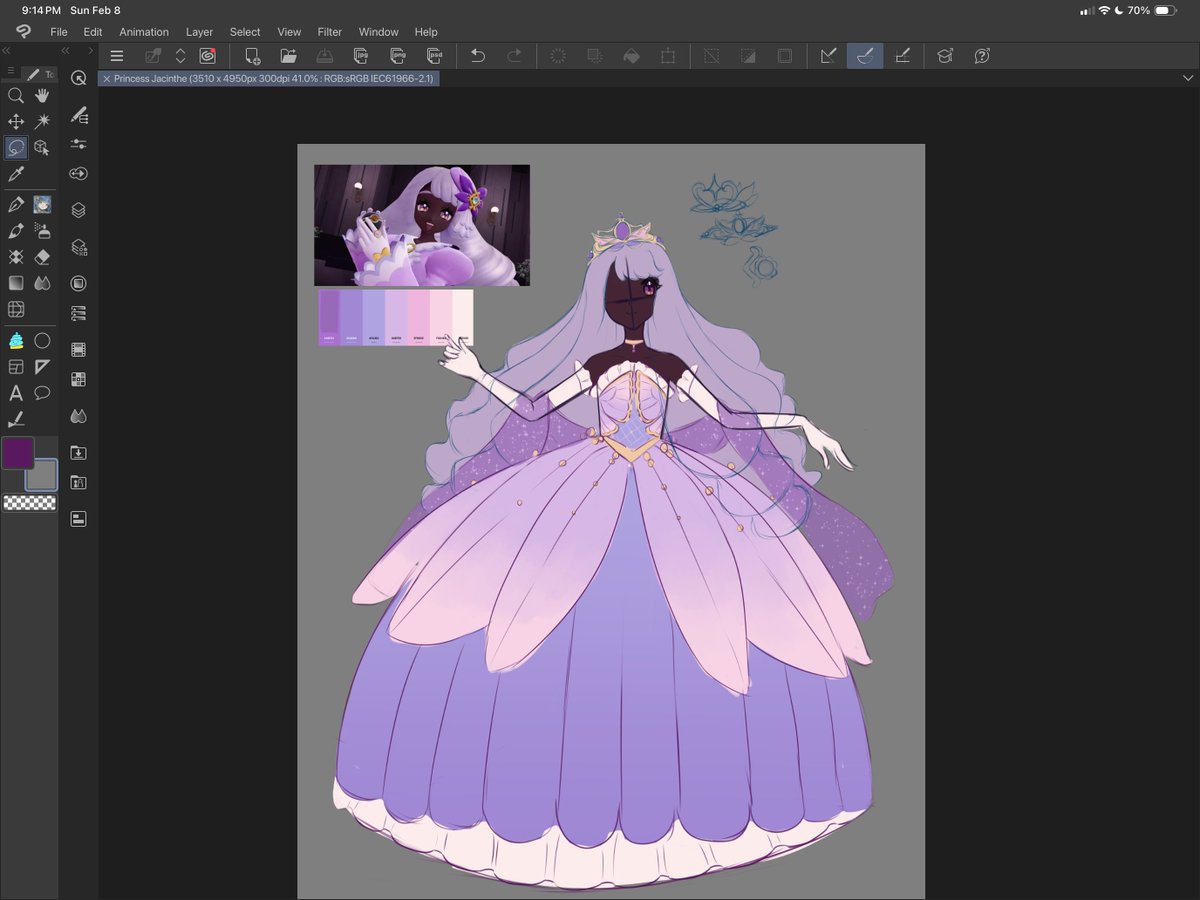Select the Airbrush spray tool
The height and width of the screenshot is (900, 1200).
tap(43, 231)
